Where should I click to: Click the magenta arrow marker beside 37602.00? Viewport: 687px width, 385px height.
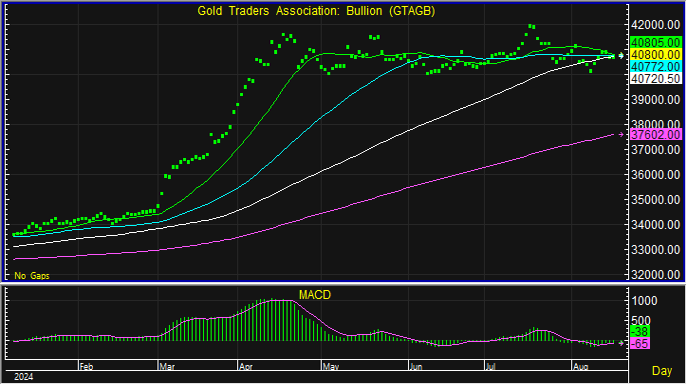click(x=621, y=134)
